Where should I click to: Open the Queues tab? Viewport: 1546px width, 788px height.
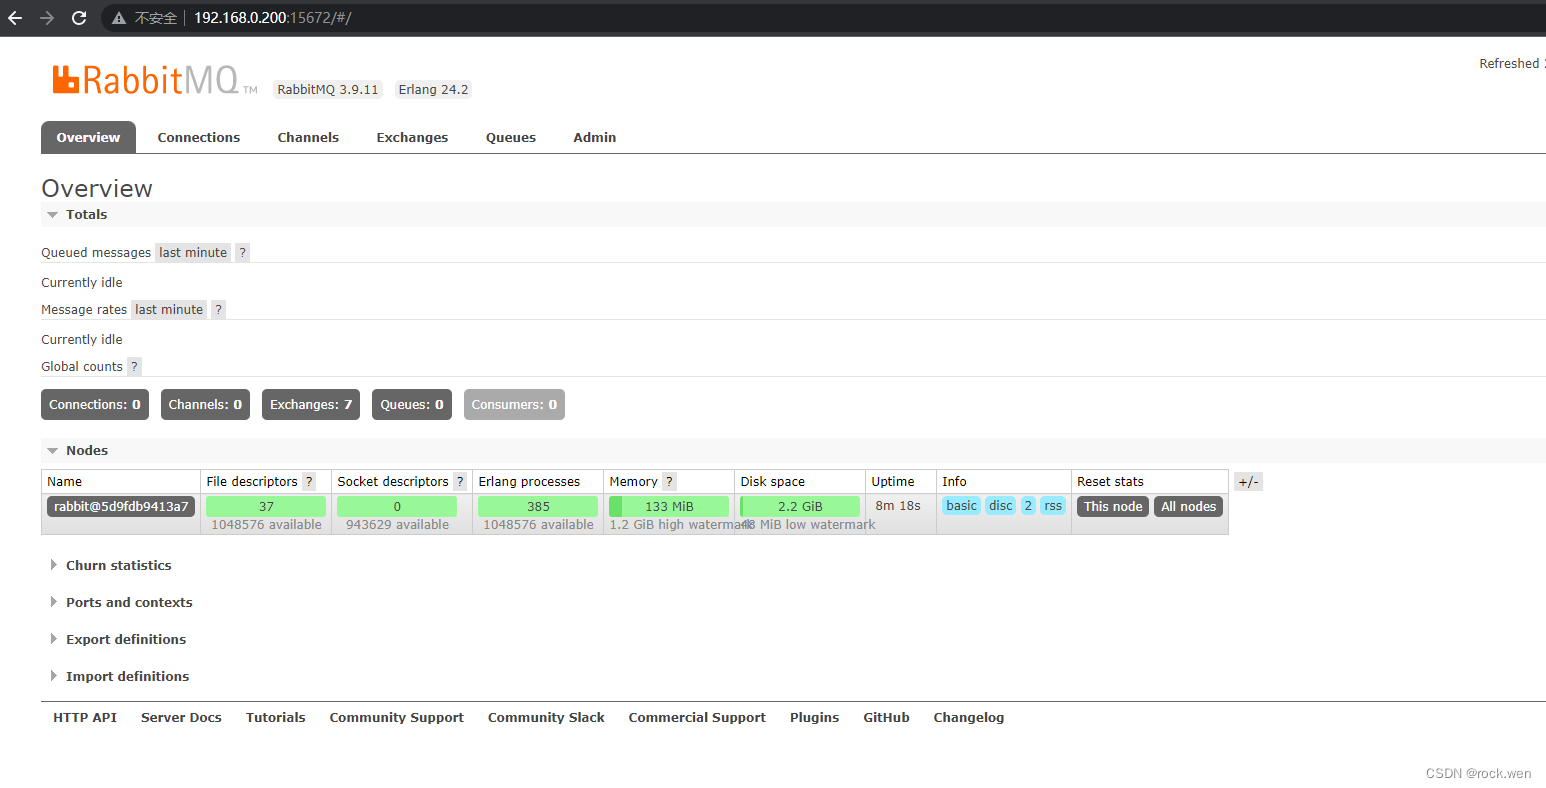click(511, 138)
